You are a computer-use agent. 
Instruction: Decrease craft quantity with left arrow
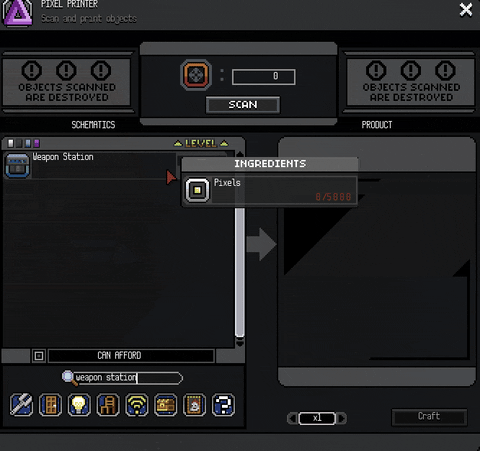pos(292,418)
